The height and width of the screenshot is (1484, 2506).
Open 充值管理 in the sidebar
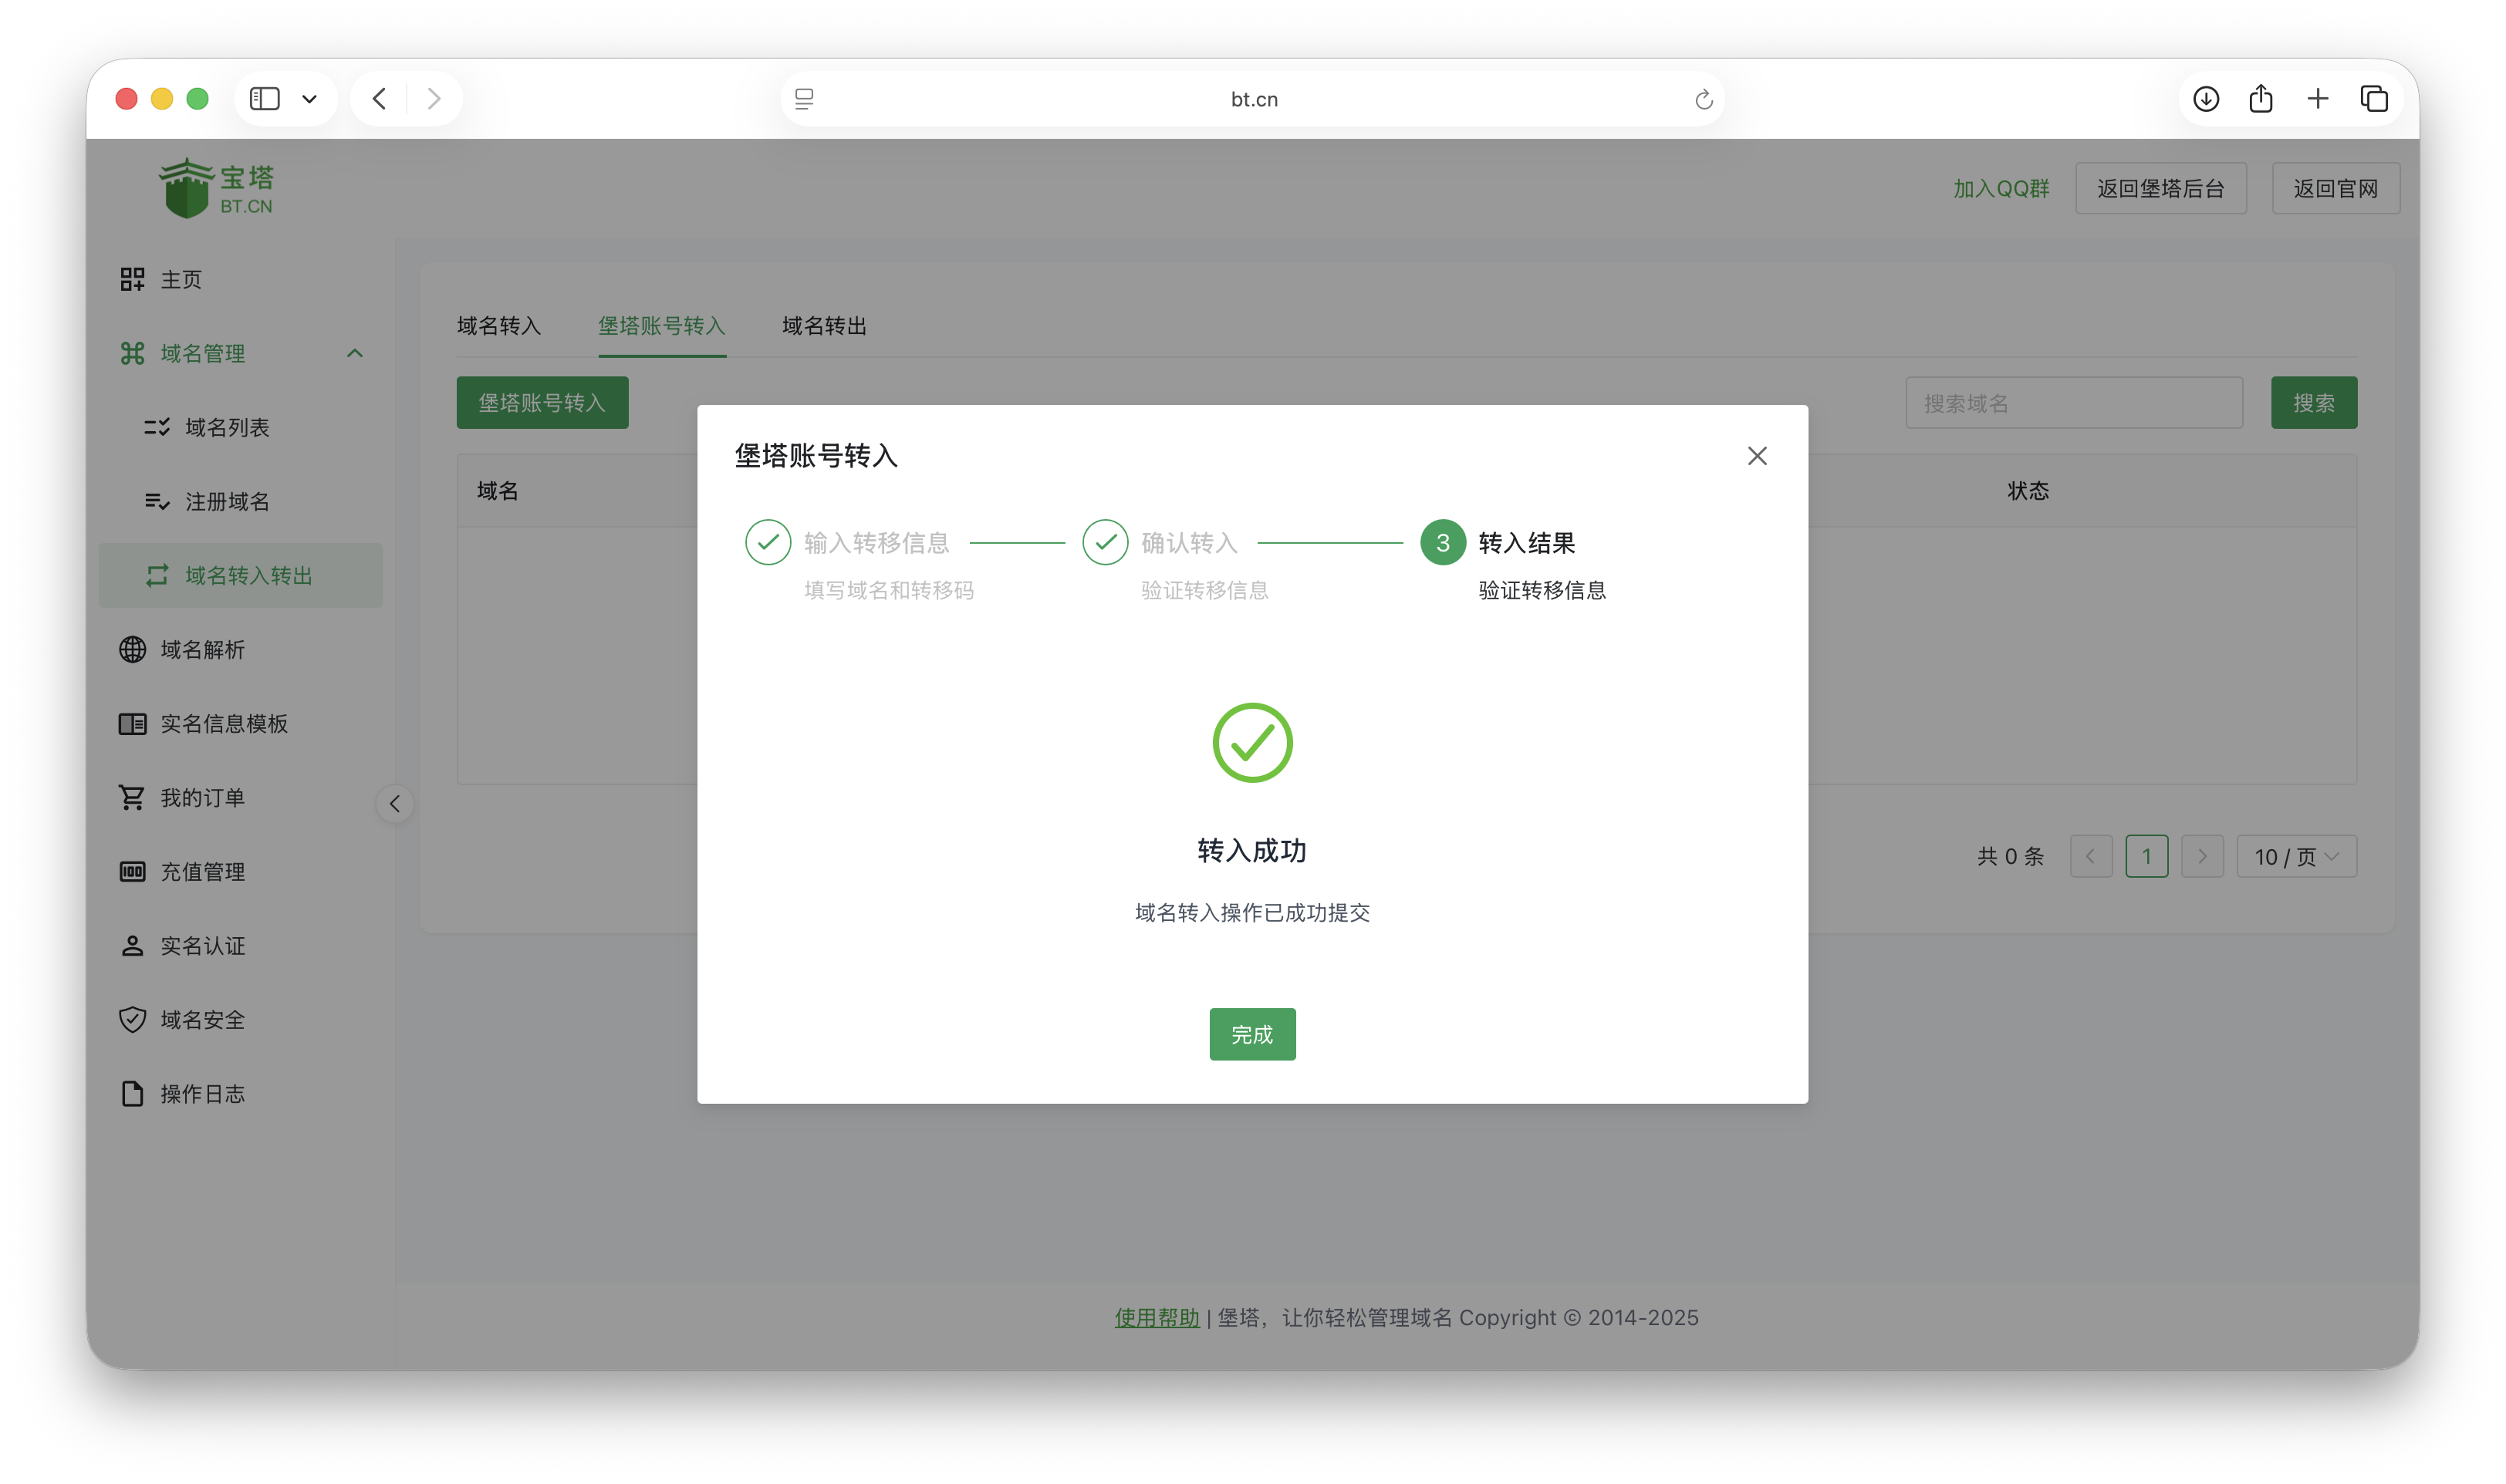click(202, 871)
